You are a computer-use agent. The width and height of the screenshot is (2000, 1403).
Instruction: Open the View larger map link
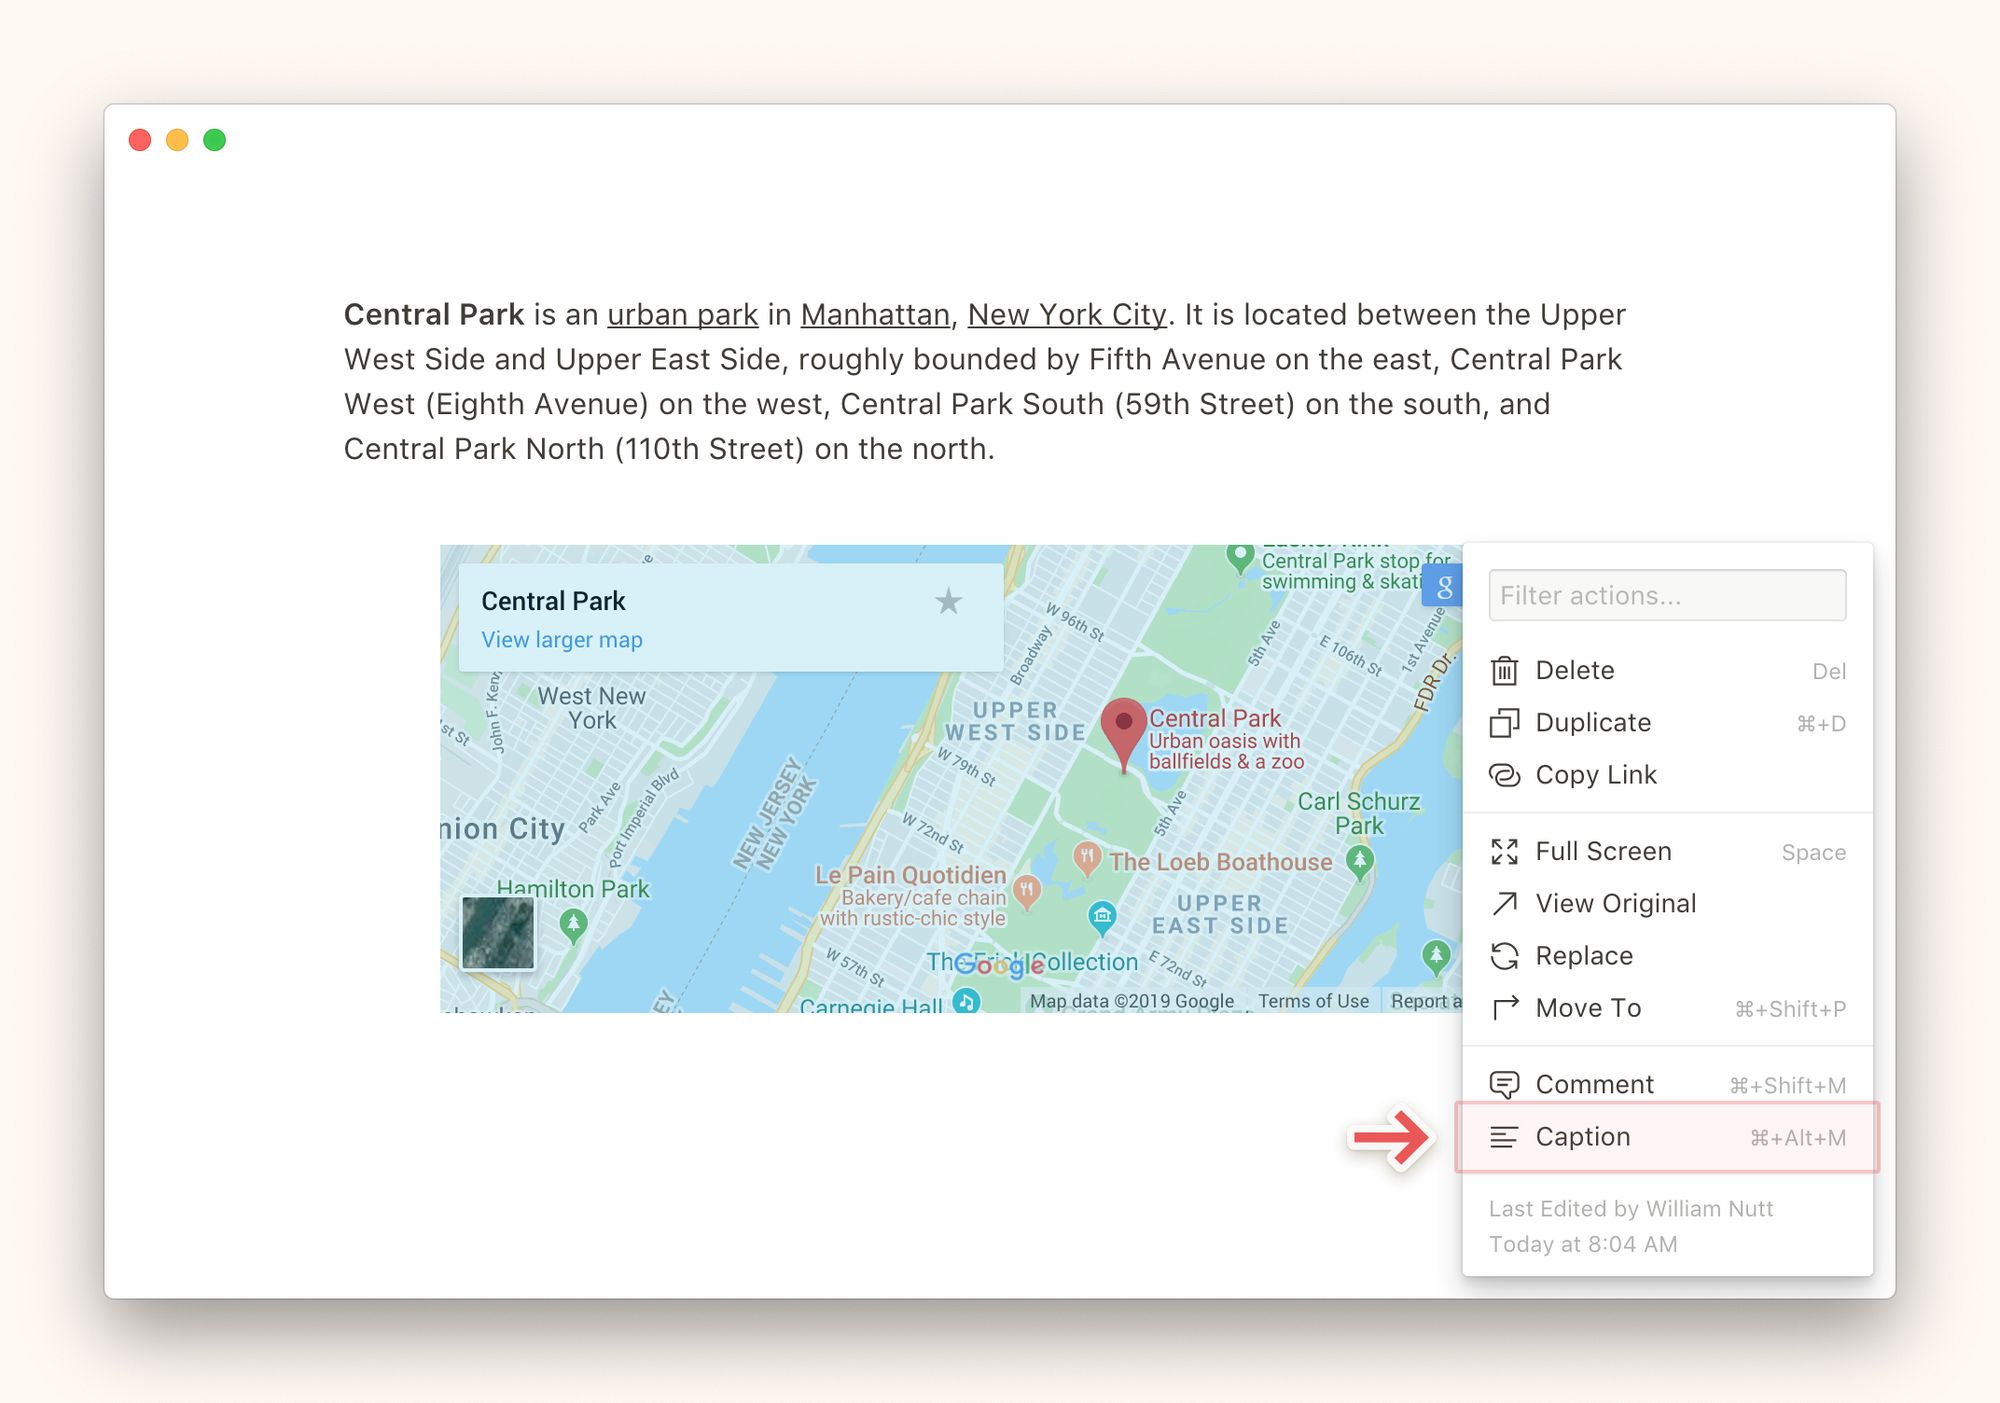[561, 640]
